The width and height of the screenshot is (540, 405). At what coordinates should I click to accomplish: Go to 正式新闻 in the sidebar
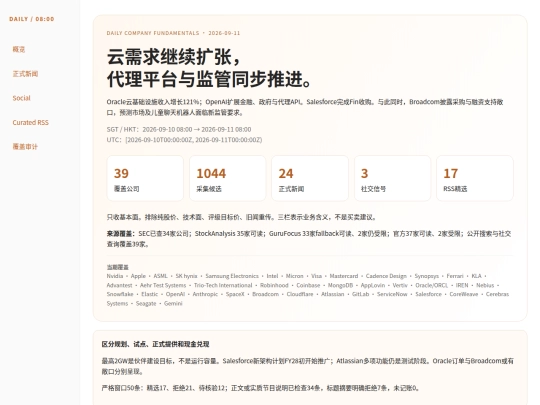tap(25, 74)
